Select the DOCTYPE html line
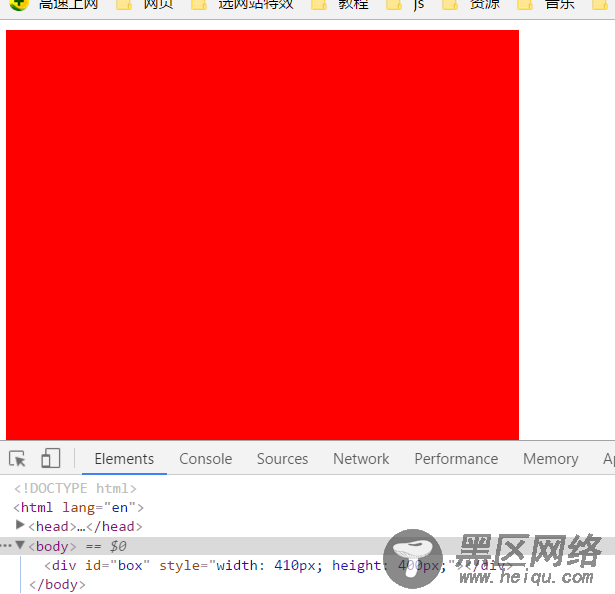 point(75,488)
